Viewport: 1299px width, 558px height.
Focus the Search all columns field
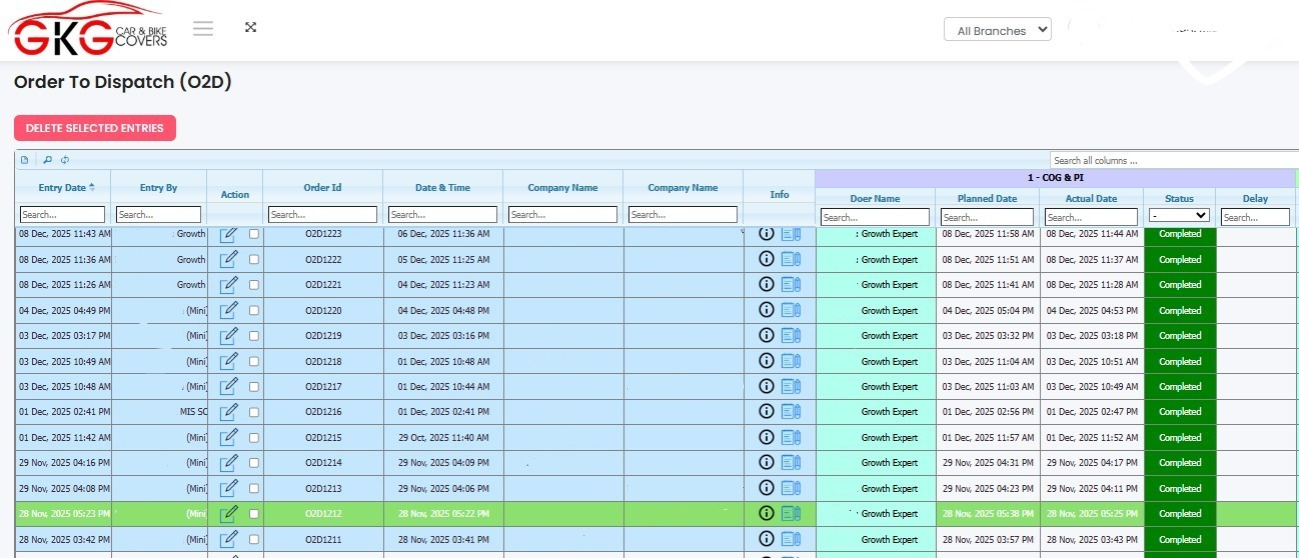click(x=1170, y=160)
